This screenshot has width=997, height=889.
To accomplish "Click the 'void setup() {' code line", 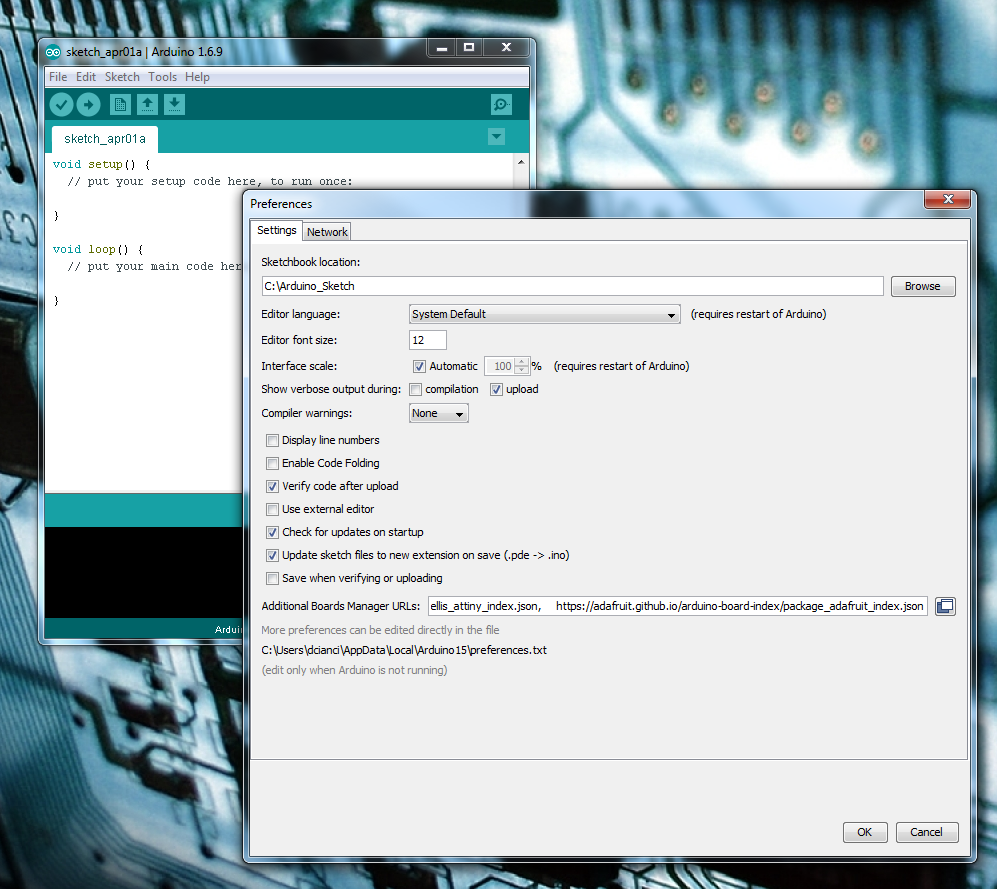I will pyautogui.click(x=102, y=164).
